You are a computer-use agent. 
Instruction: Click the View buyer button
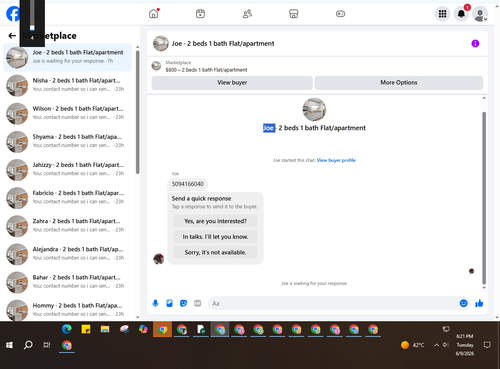(x=232, y=83)
